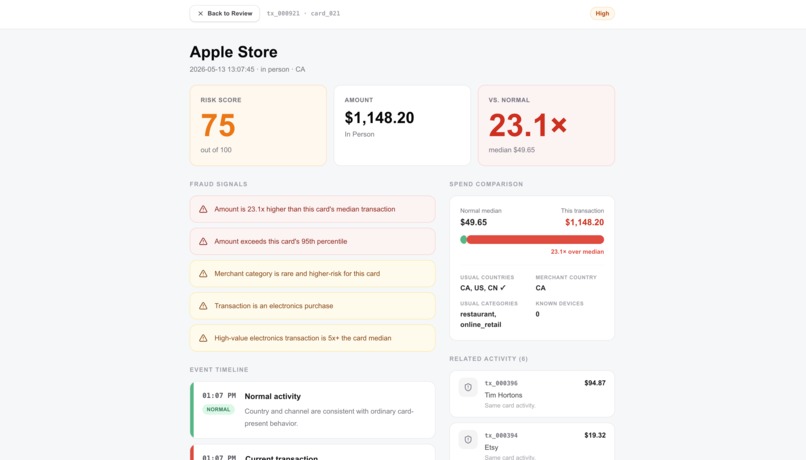Select the tx_000921 · card_021 identifier text
This screenshot has width=806, height=460.
click(x=303, y=13)
